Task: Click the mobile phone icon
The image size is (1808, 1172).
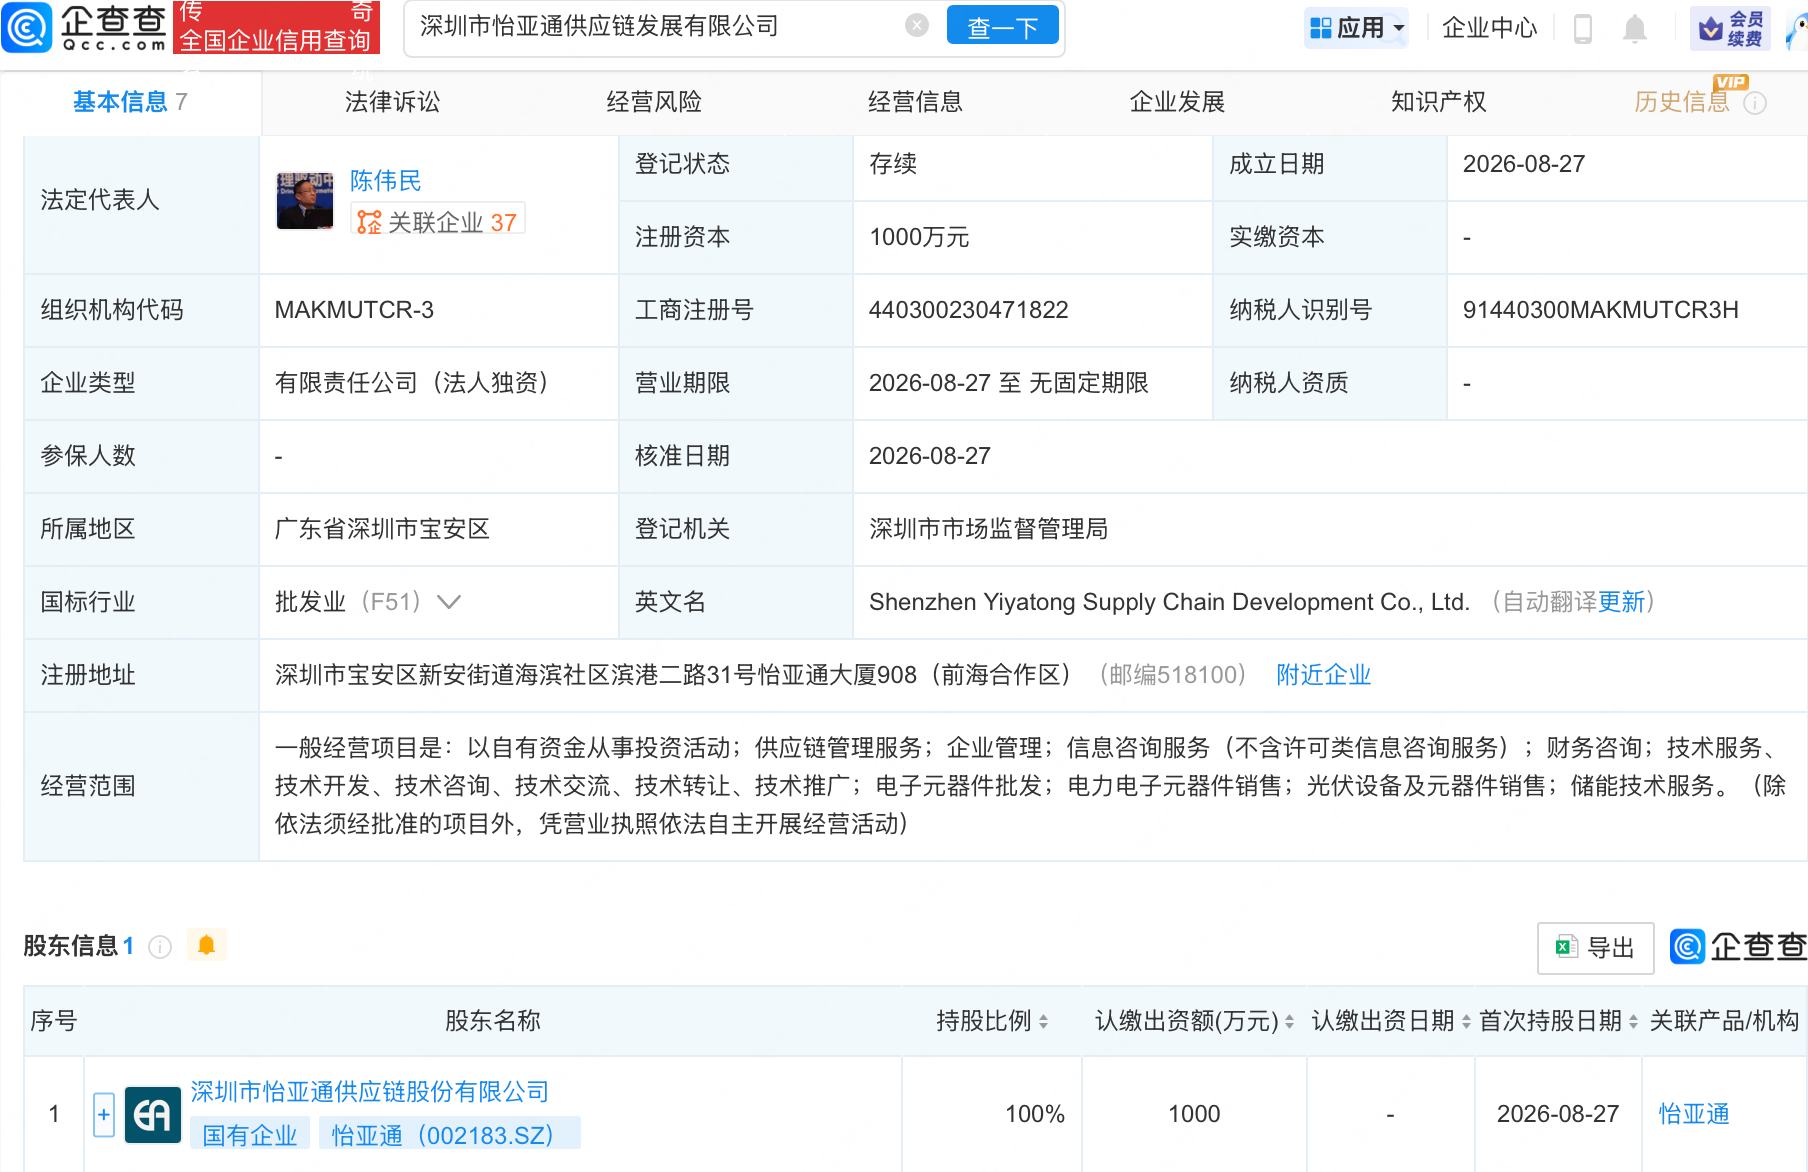Action: tap(1582, 28)
